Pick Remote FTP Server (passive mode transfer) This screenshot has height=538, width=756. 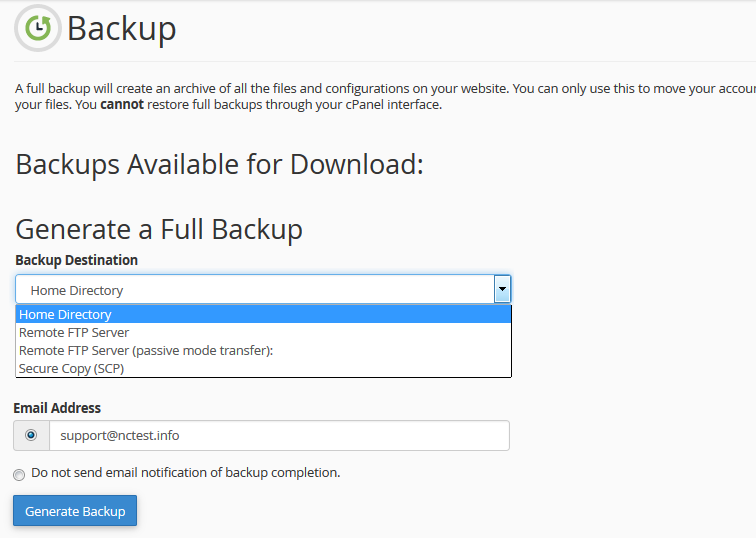pyautogui.click(x=146, y=350)
